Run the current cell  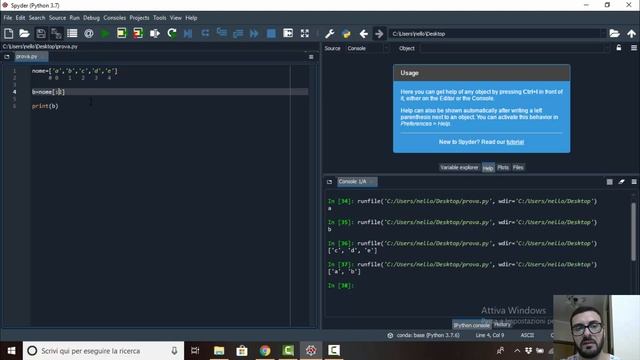pos(121,33)
